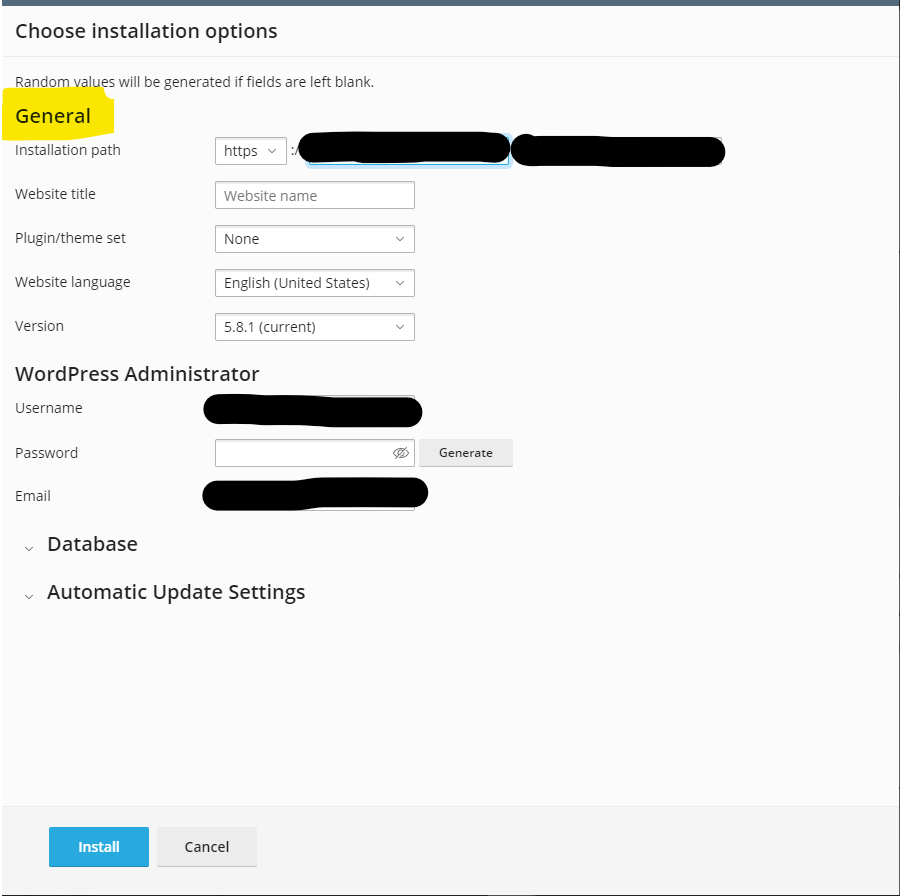The width and height of the screenshot is (900, 896).
Task: Click the Plugin/theme set label
Action: coord(70,238)
